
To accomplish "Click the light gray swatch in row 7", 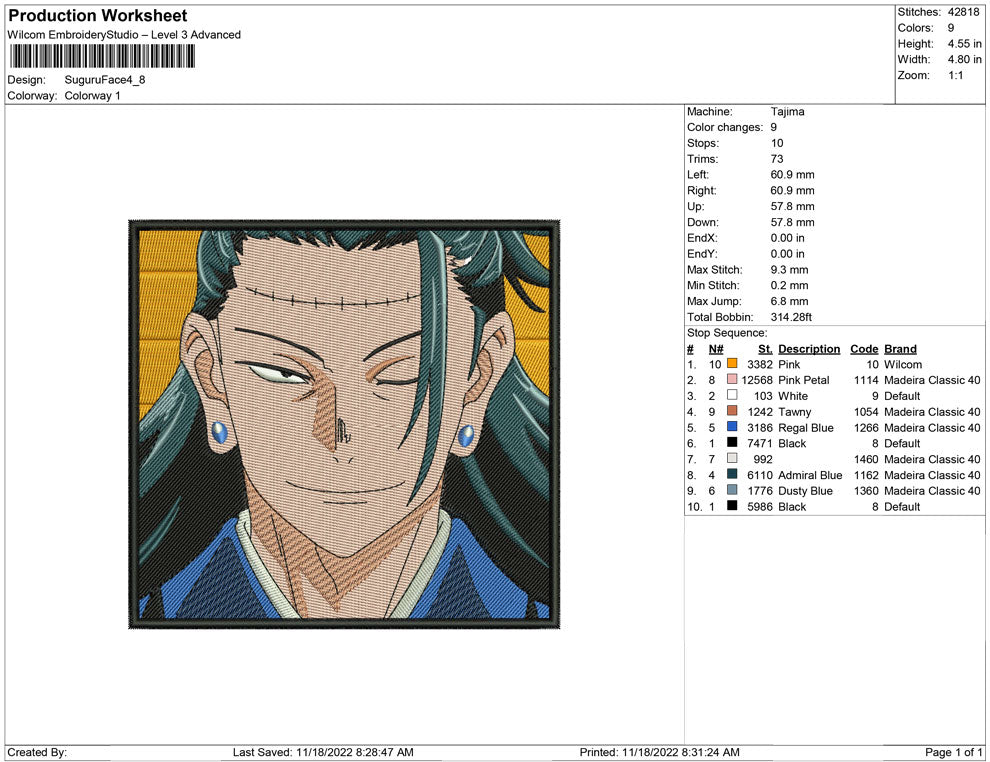I will coord(732,458).
